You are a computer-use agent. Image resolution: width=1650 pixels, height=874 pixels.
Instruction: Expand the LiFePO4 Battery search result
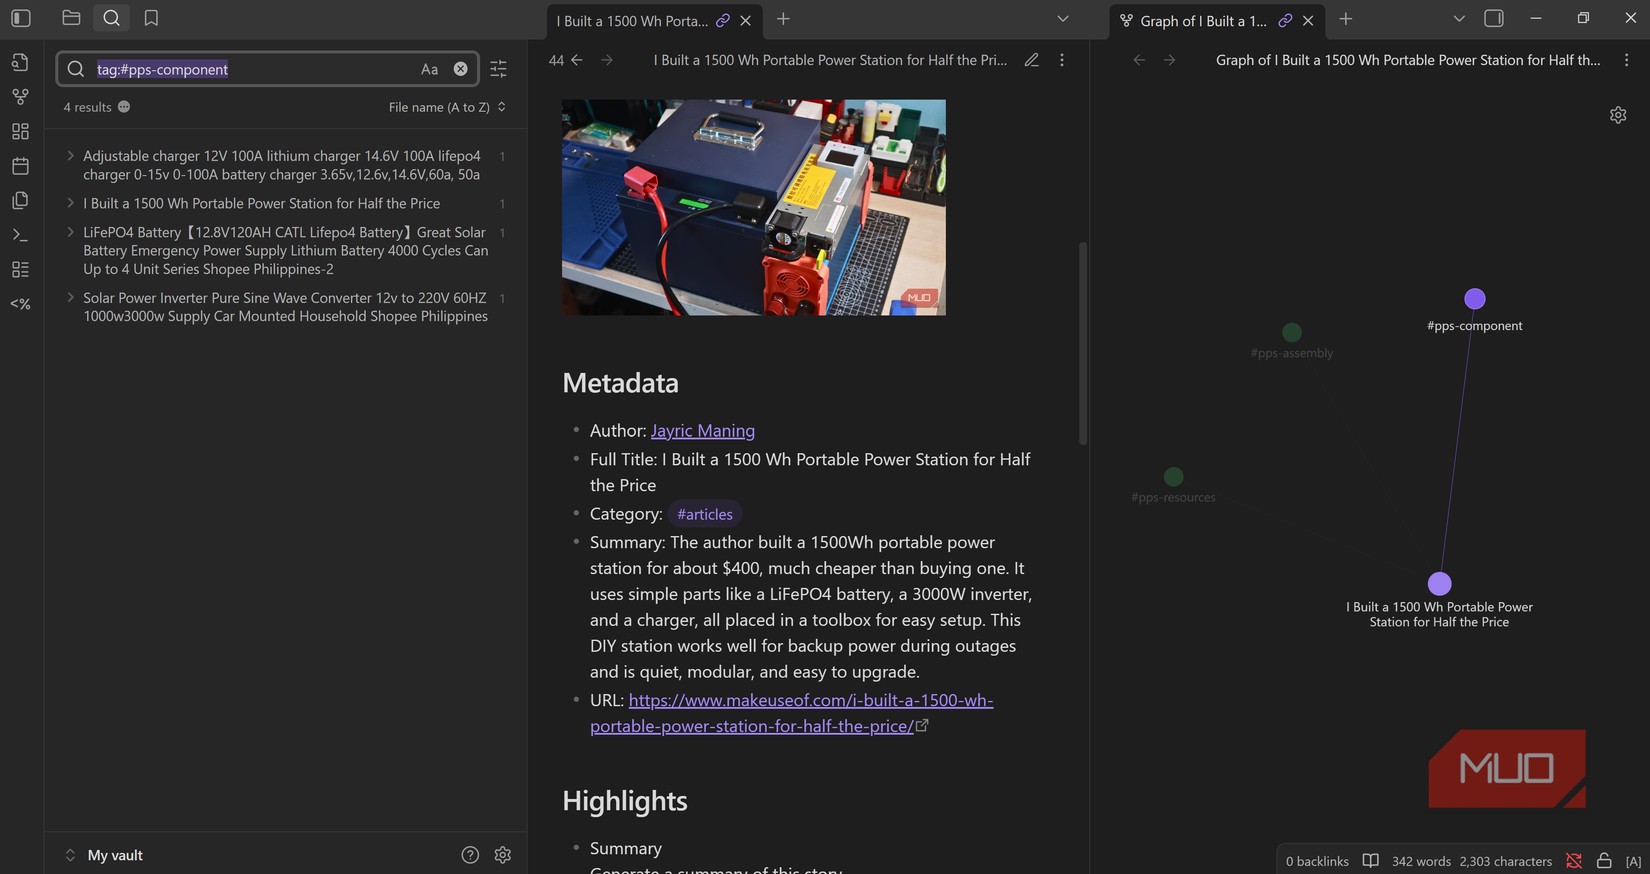tap(70, 232)
